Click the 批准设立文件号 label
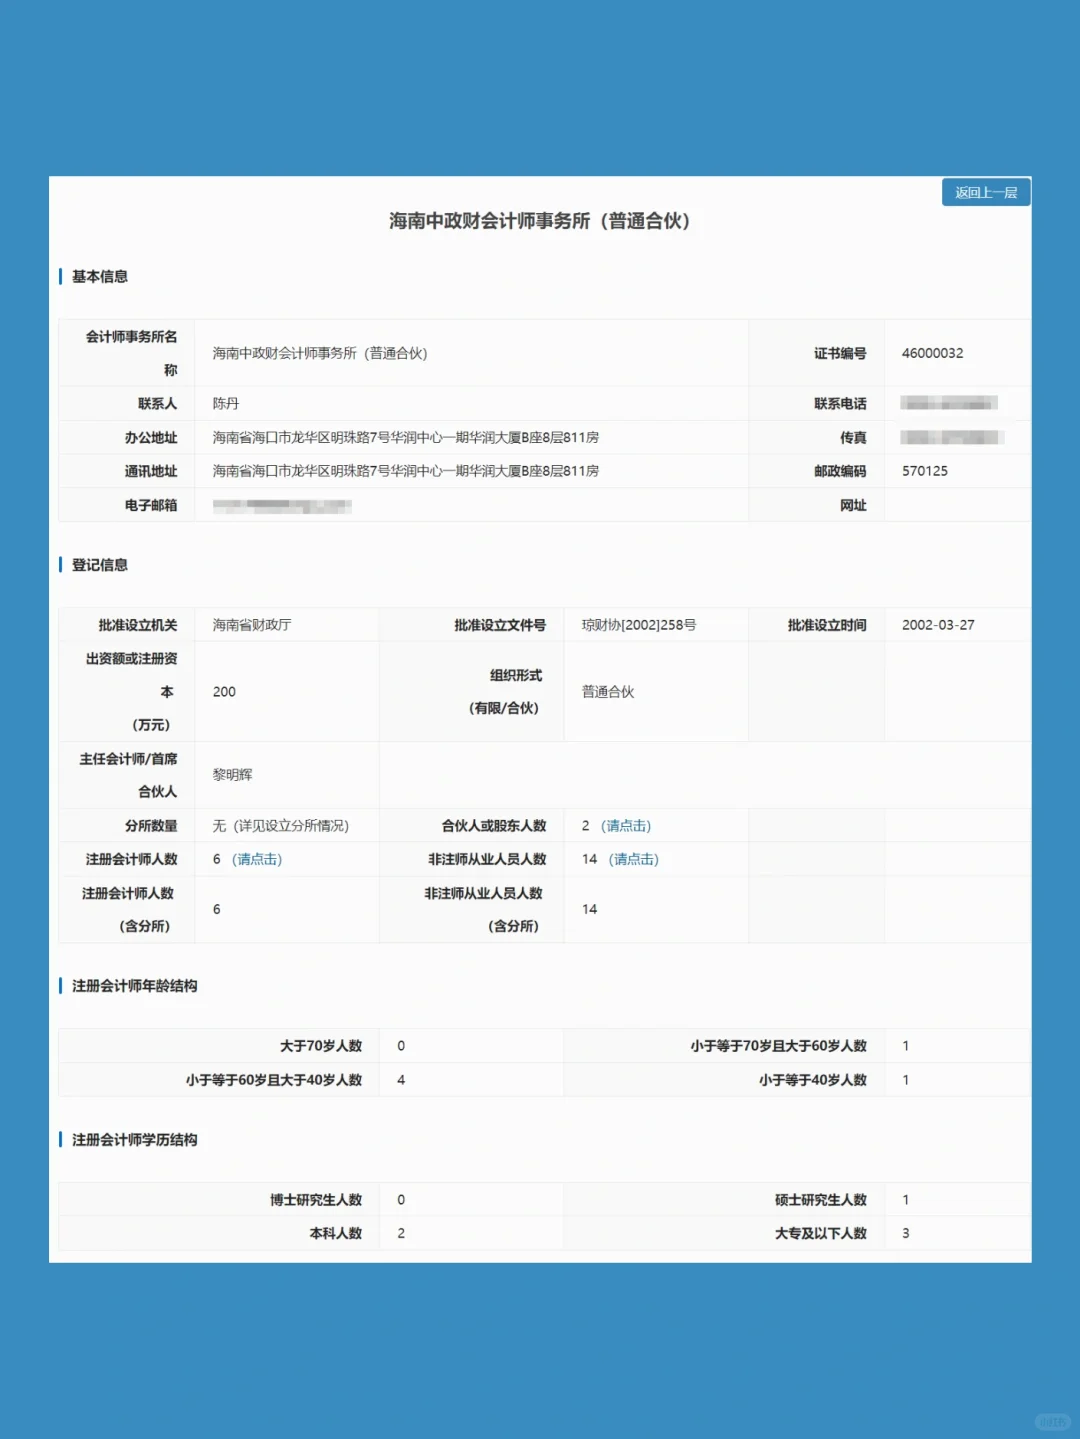1080x1439 pixels. [500, 625]
